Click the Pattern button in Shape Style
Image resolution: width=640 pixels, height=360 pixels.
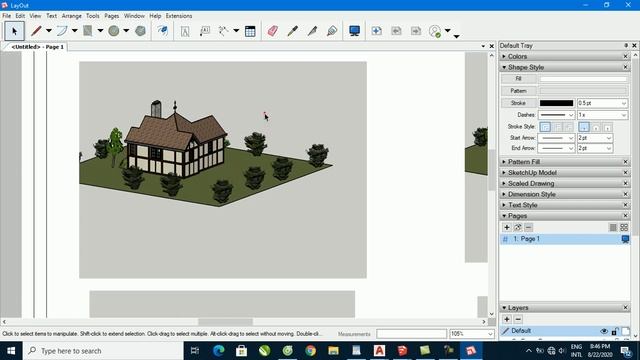tap(518, 91)
